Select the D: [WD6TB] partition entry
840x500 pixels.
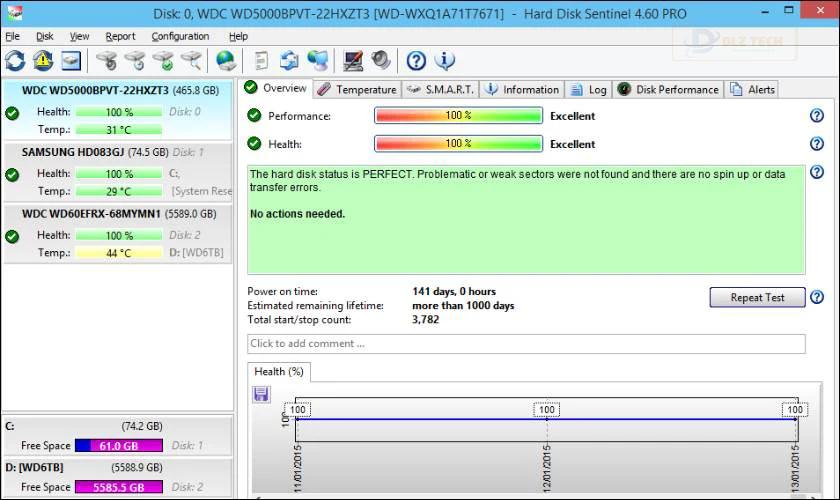(117, 477)
